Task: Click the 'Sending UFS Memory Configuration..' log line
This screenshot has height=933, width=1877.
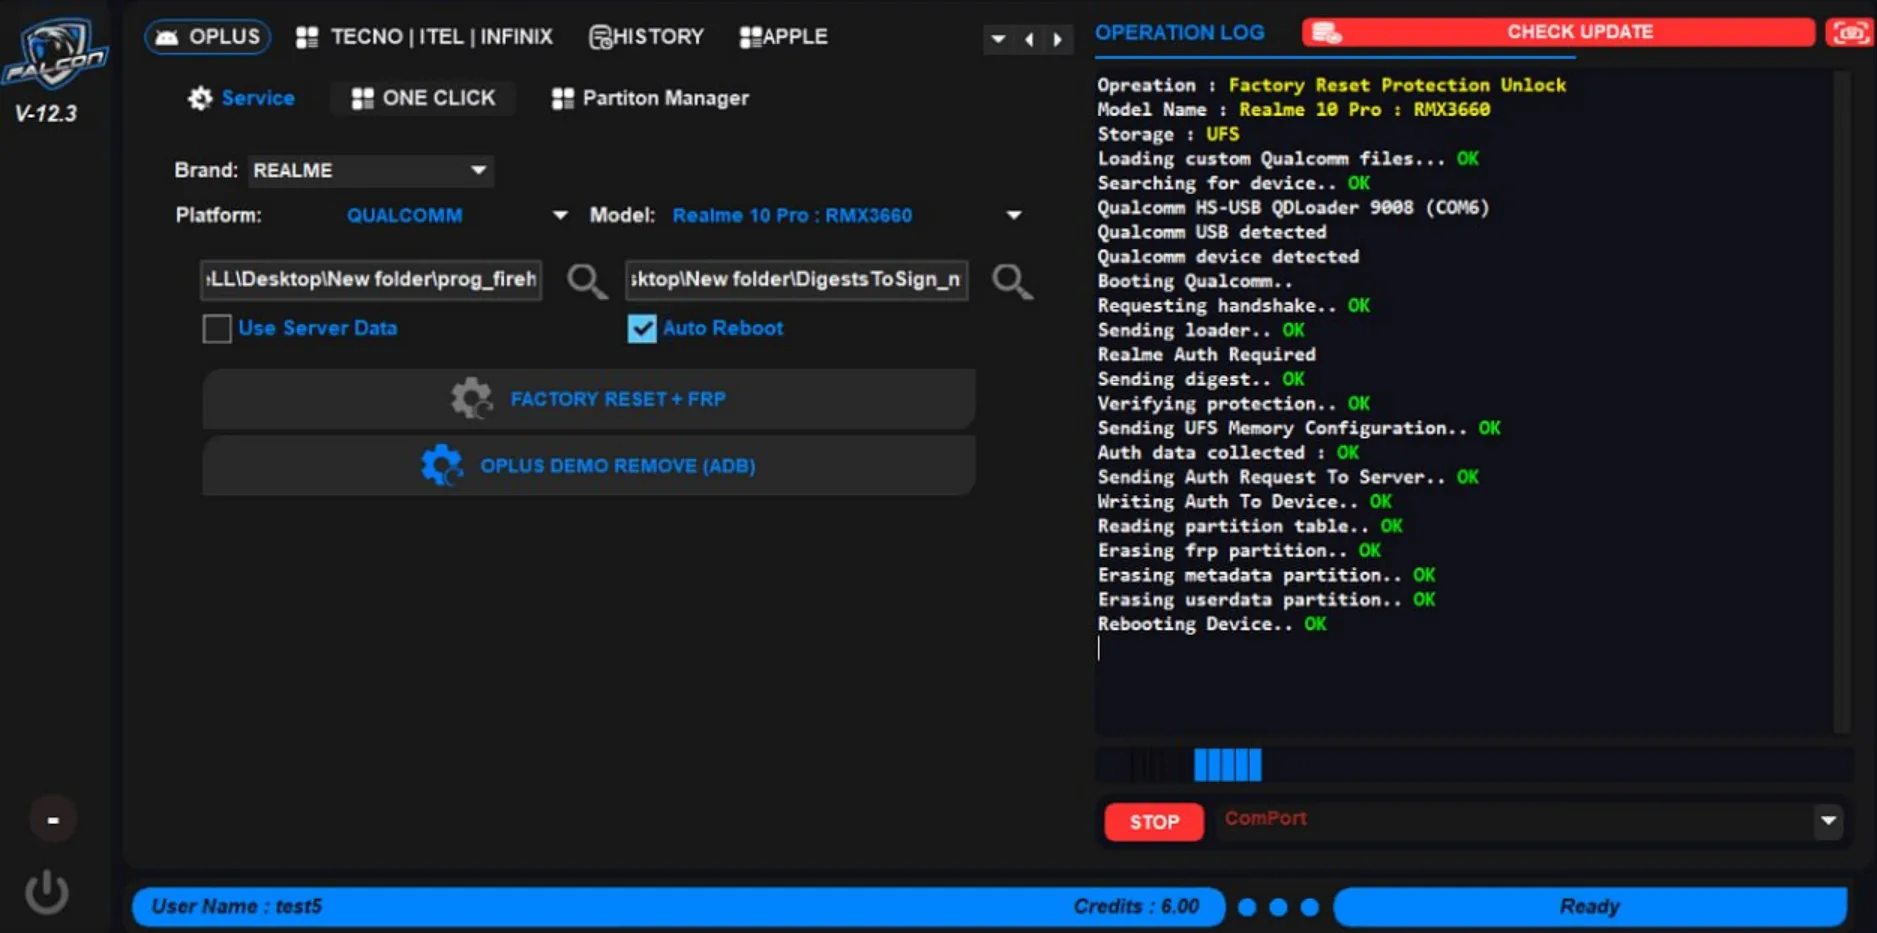Action: tap(1299, 428)
